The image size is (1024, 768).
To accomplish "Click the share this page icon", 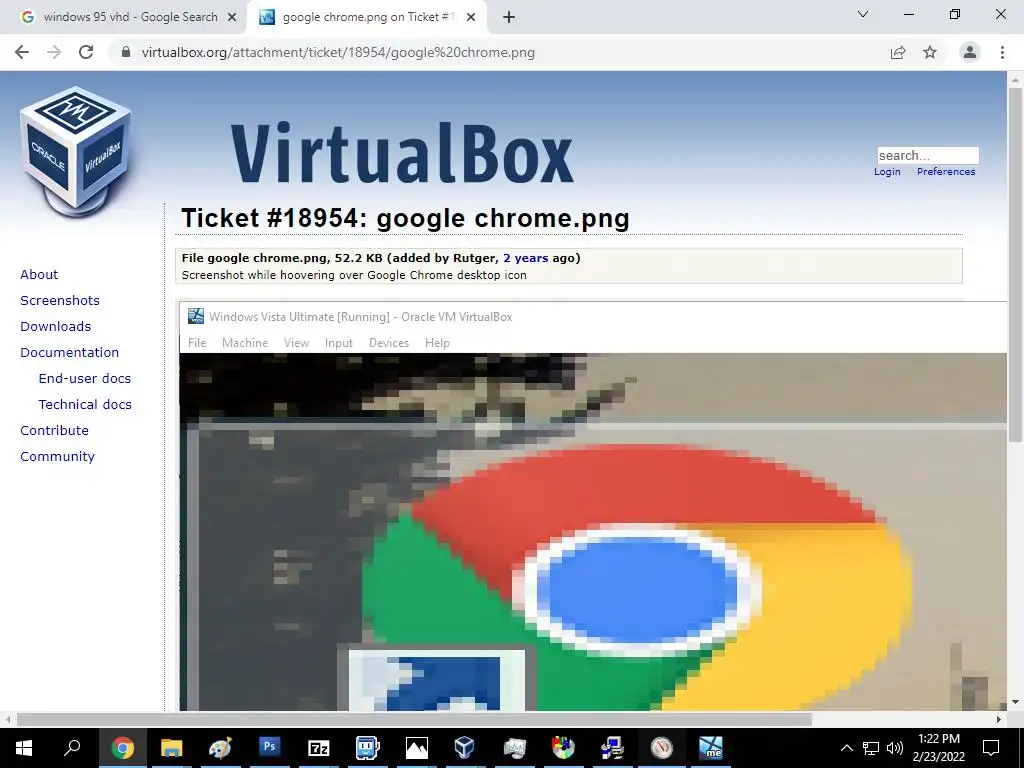I will click(898, 52).
